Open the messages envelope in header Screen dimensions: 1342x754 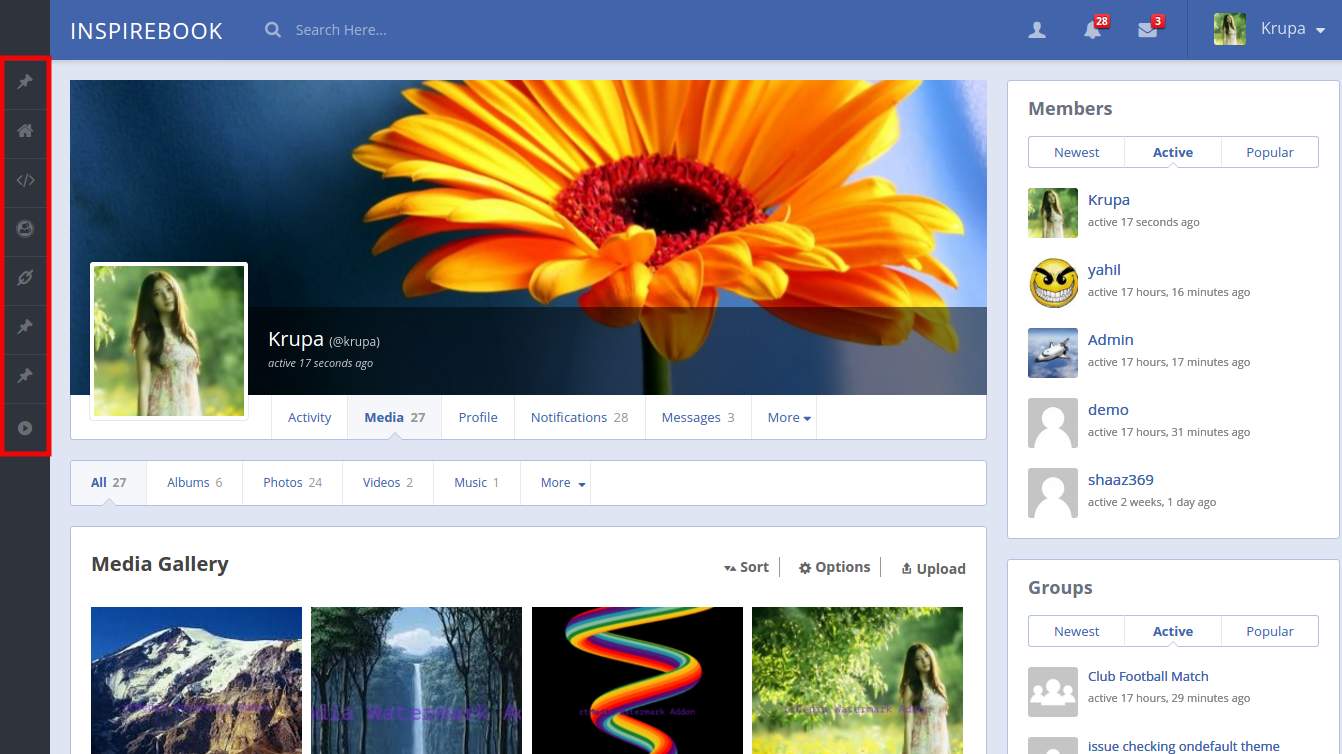1147,30
